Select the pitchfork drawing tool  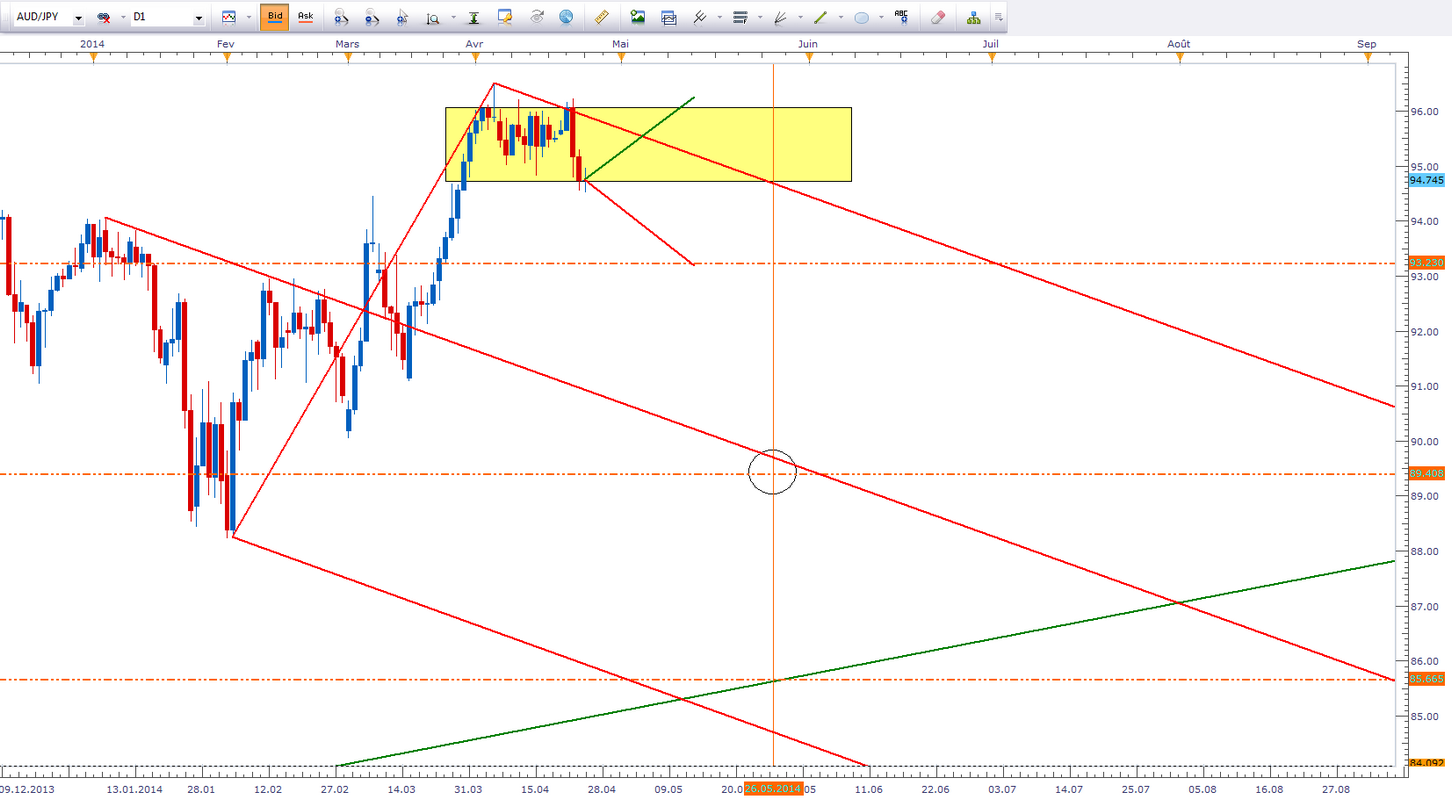pyautogui.click(x=700, y=17)
